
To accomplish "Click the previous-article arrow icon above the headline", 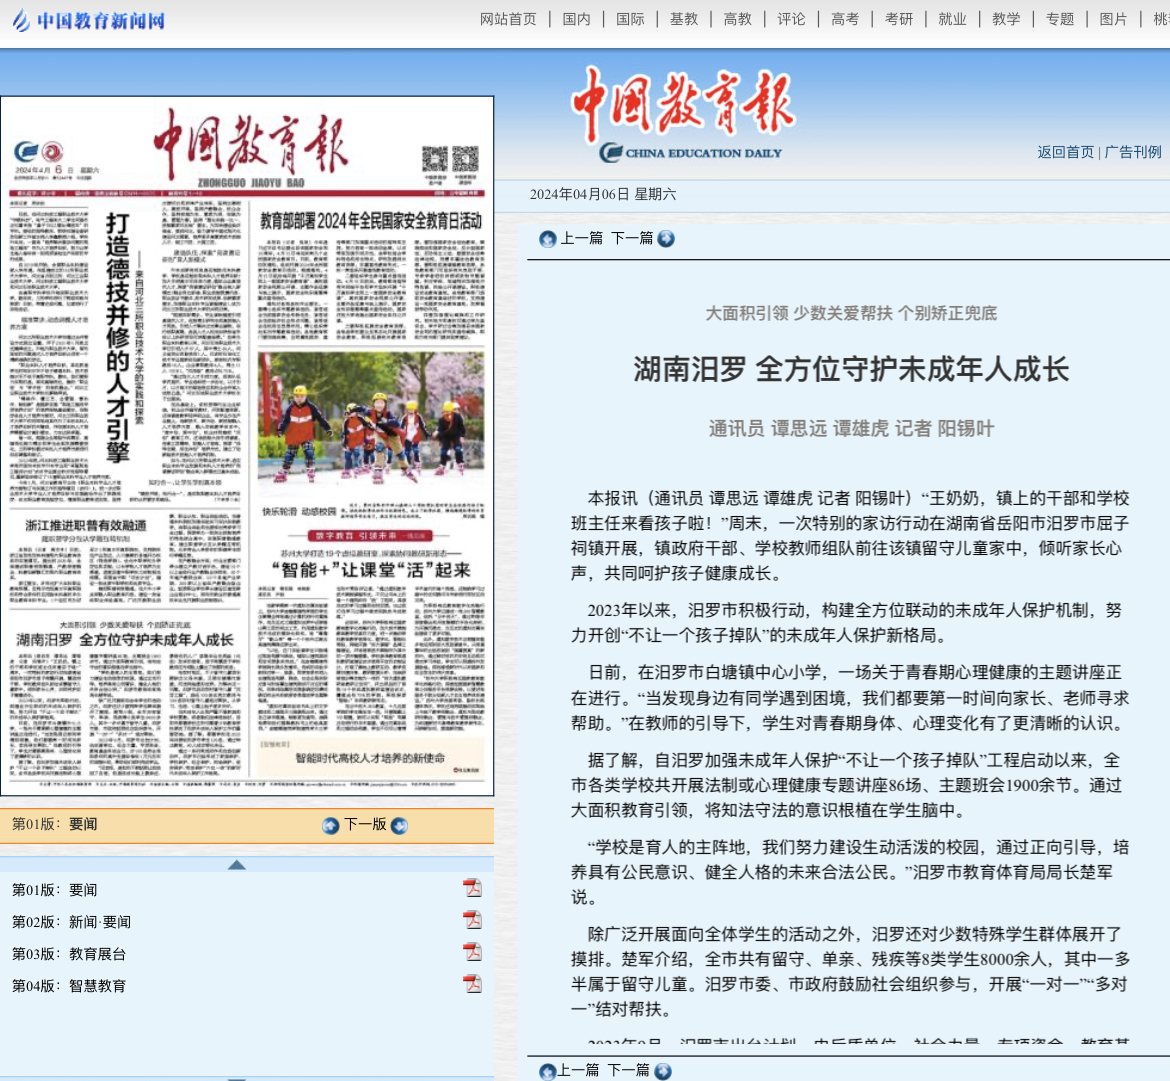I will [548, 239].
